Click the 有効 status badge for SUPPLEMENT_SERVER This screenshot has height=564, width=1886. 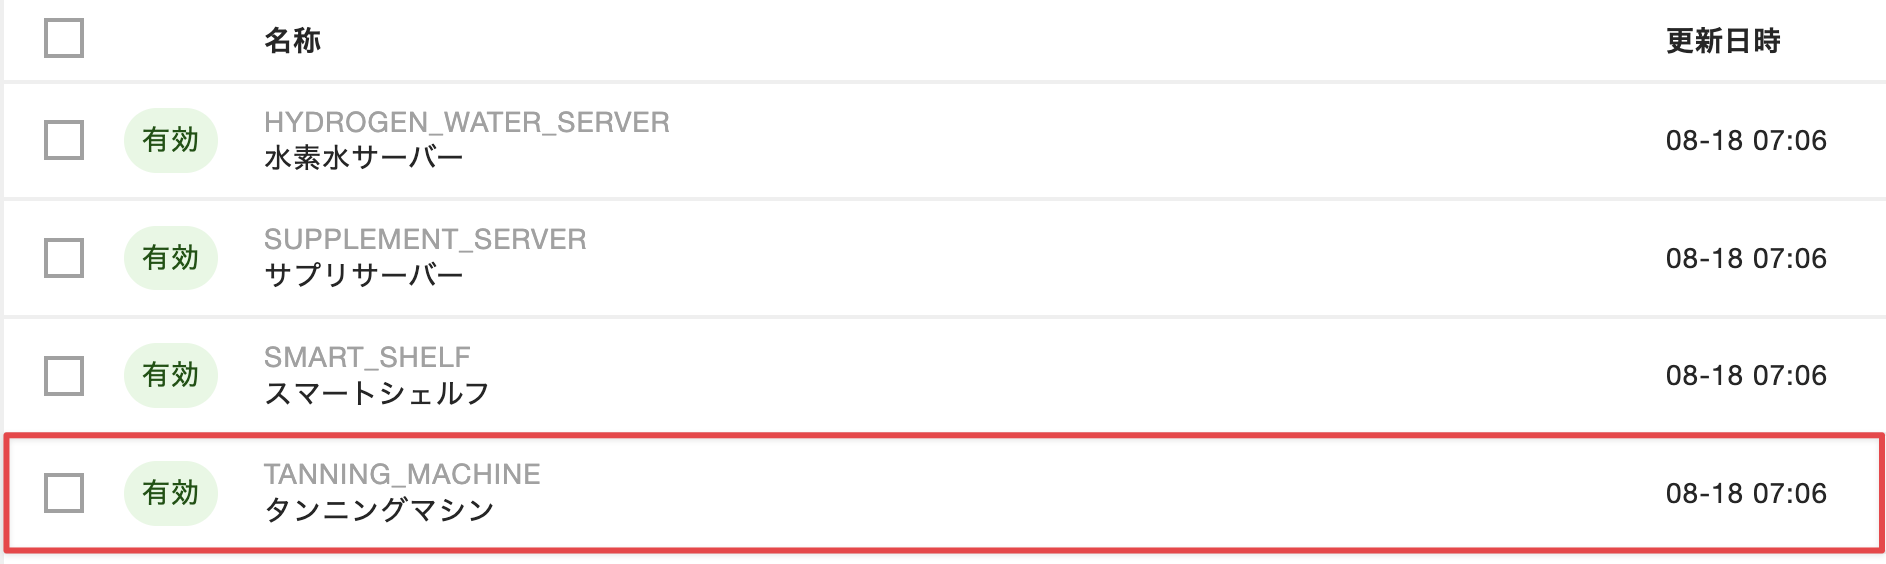(171, 258)
